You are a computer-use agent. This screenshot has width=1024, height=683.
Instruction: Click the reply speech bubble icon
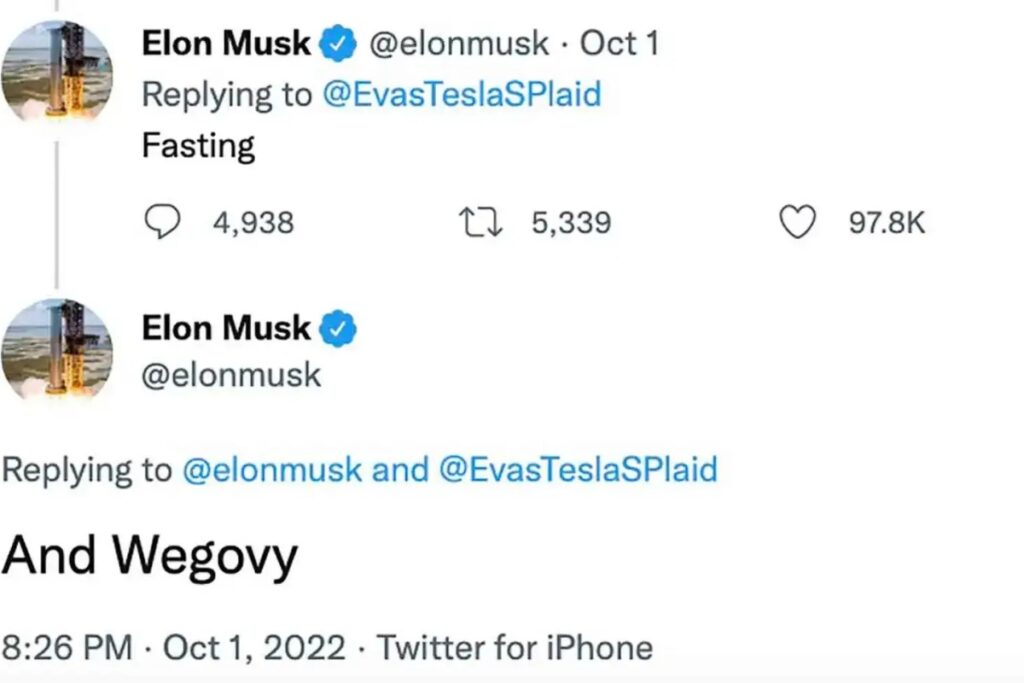(x=161, y=222)
